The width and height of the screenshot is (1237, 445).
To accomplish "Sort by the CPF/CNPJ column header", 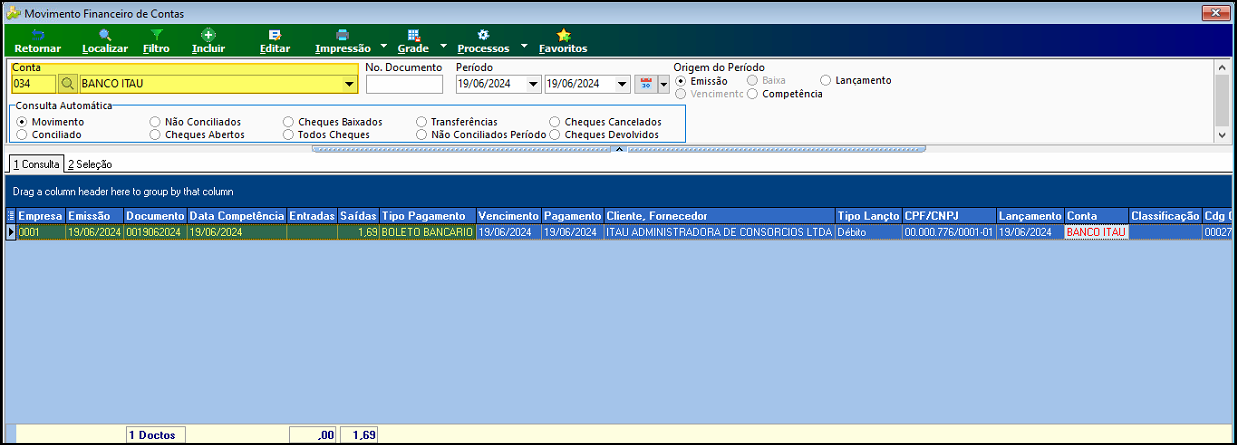I will (x=949, y=215).
